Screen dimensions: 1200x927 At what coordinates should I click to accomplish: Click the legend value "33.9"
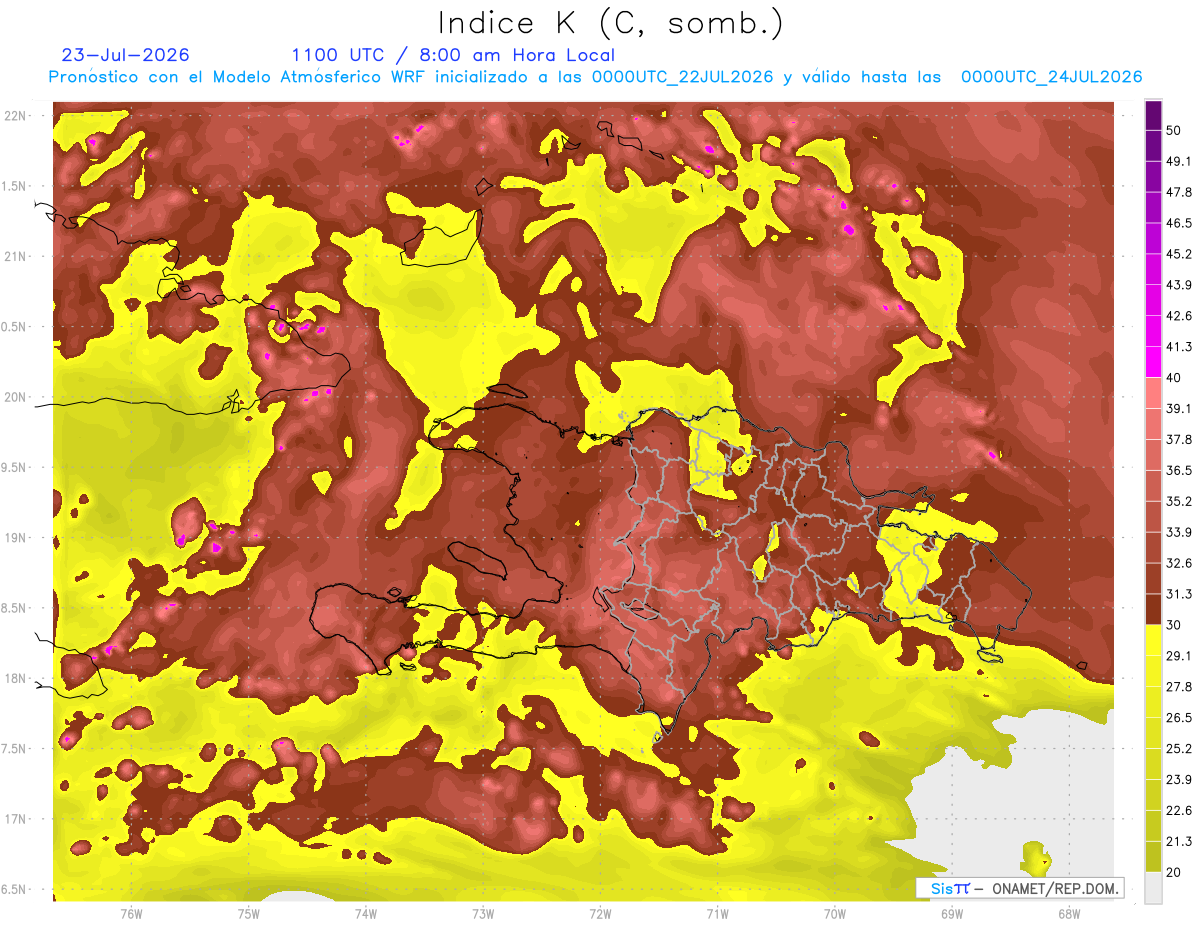1178,532
